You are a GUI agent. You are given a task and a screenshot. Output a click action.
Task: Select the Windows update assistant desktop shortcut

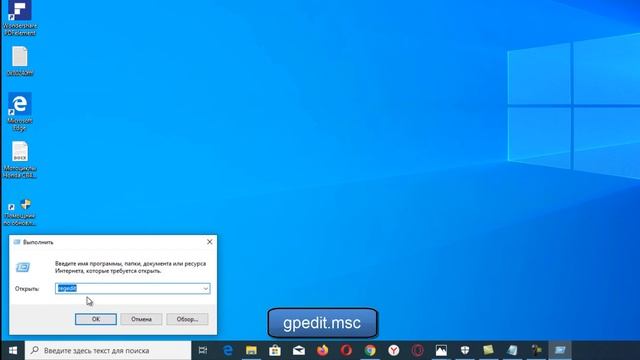coord(20,212)
